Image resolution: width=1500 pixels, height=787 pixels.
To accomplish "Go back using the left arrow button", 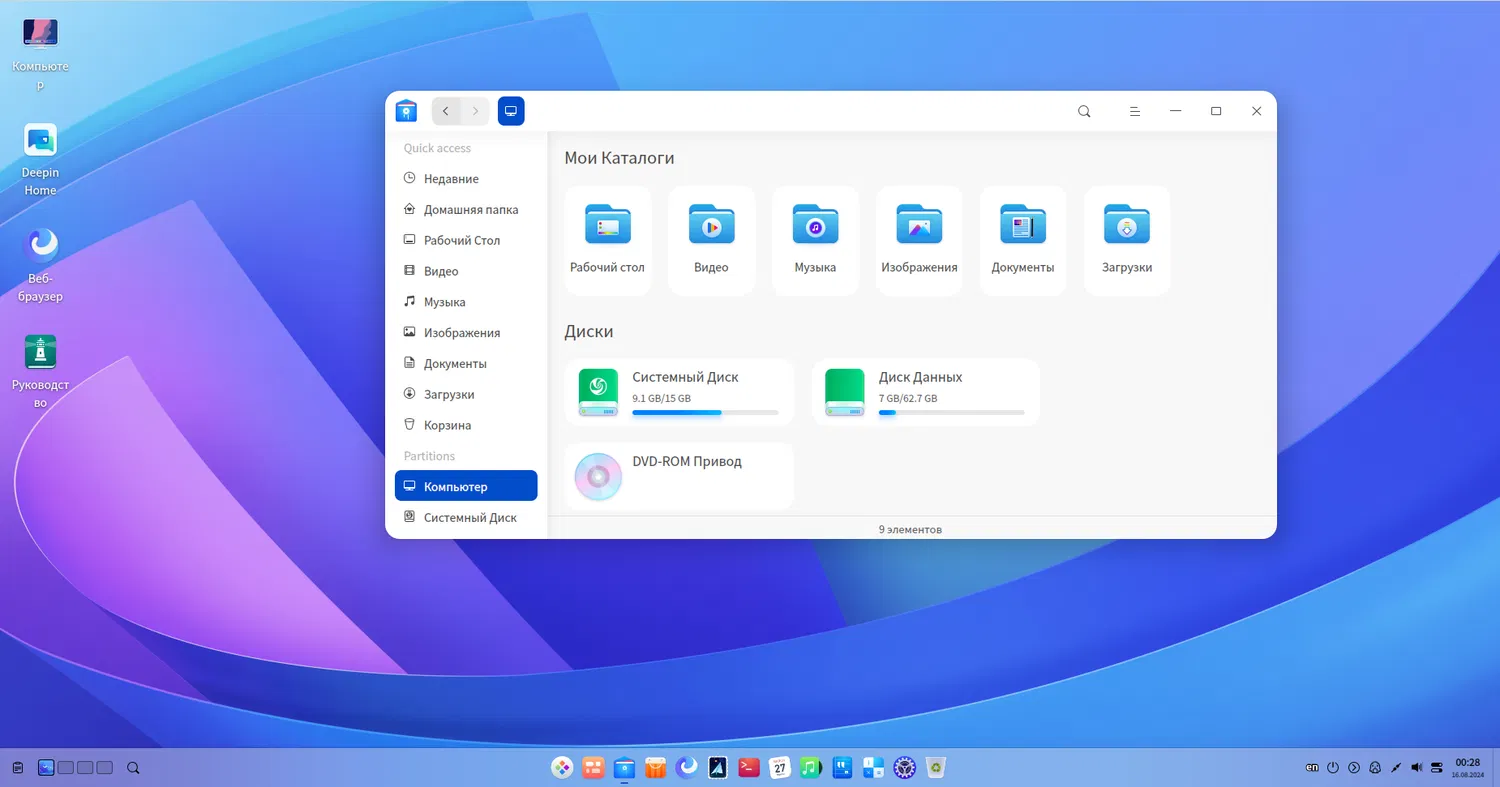I will point(446,111).
